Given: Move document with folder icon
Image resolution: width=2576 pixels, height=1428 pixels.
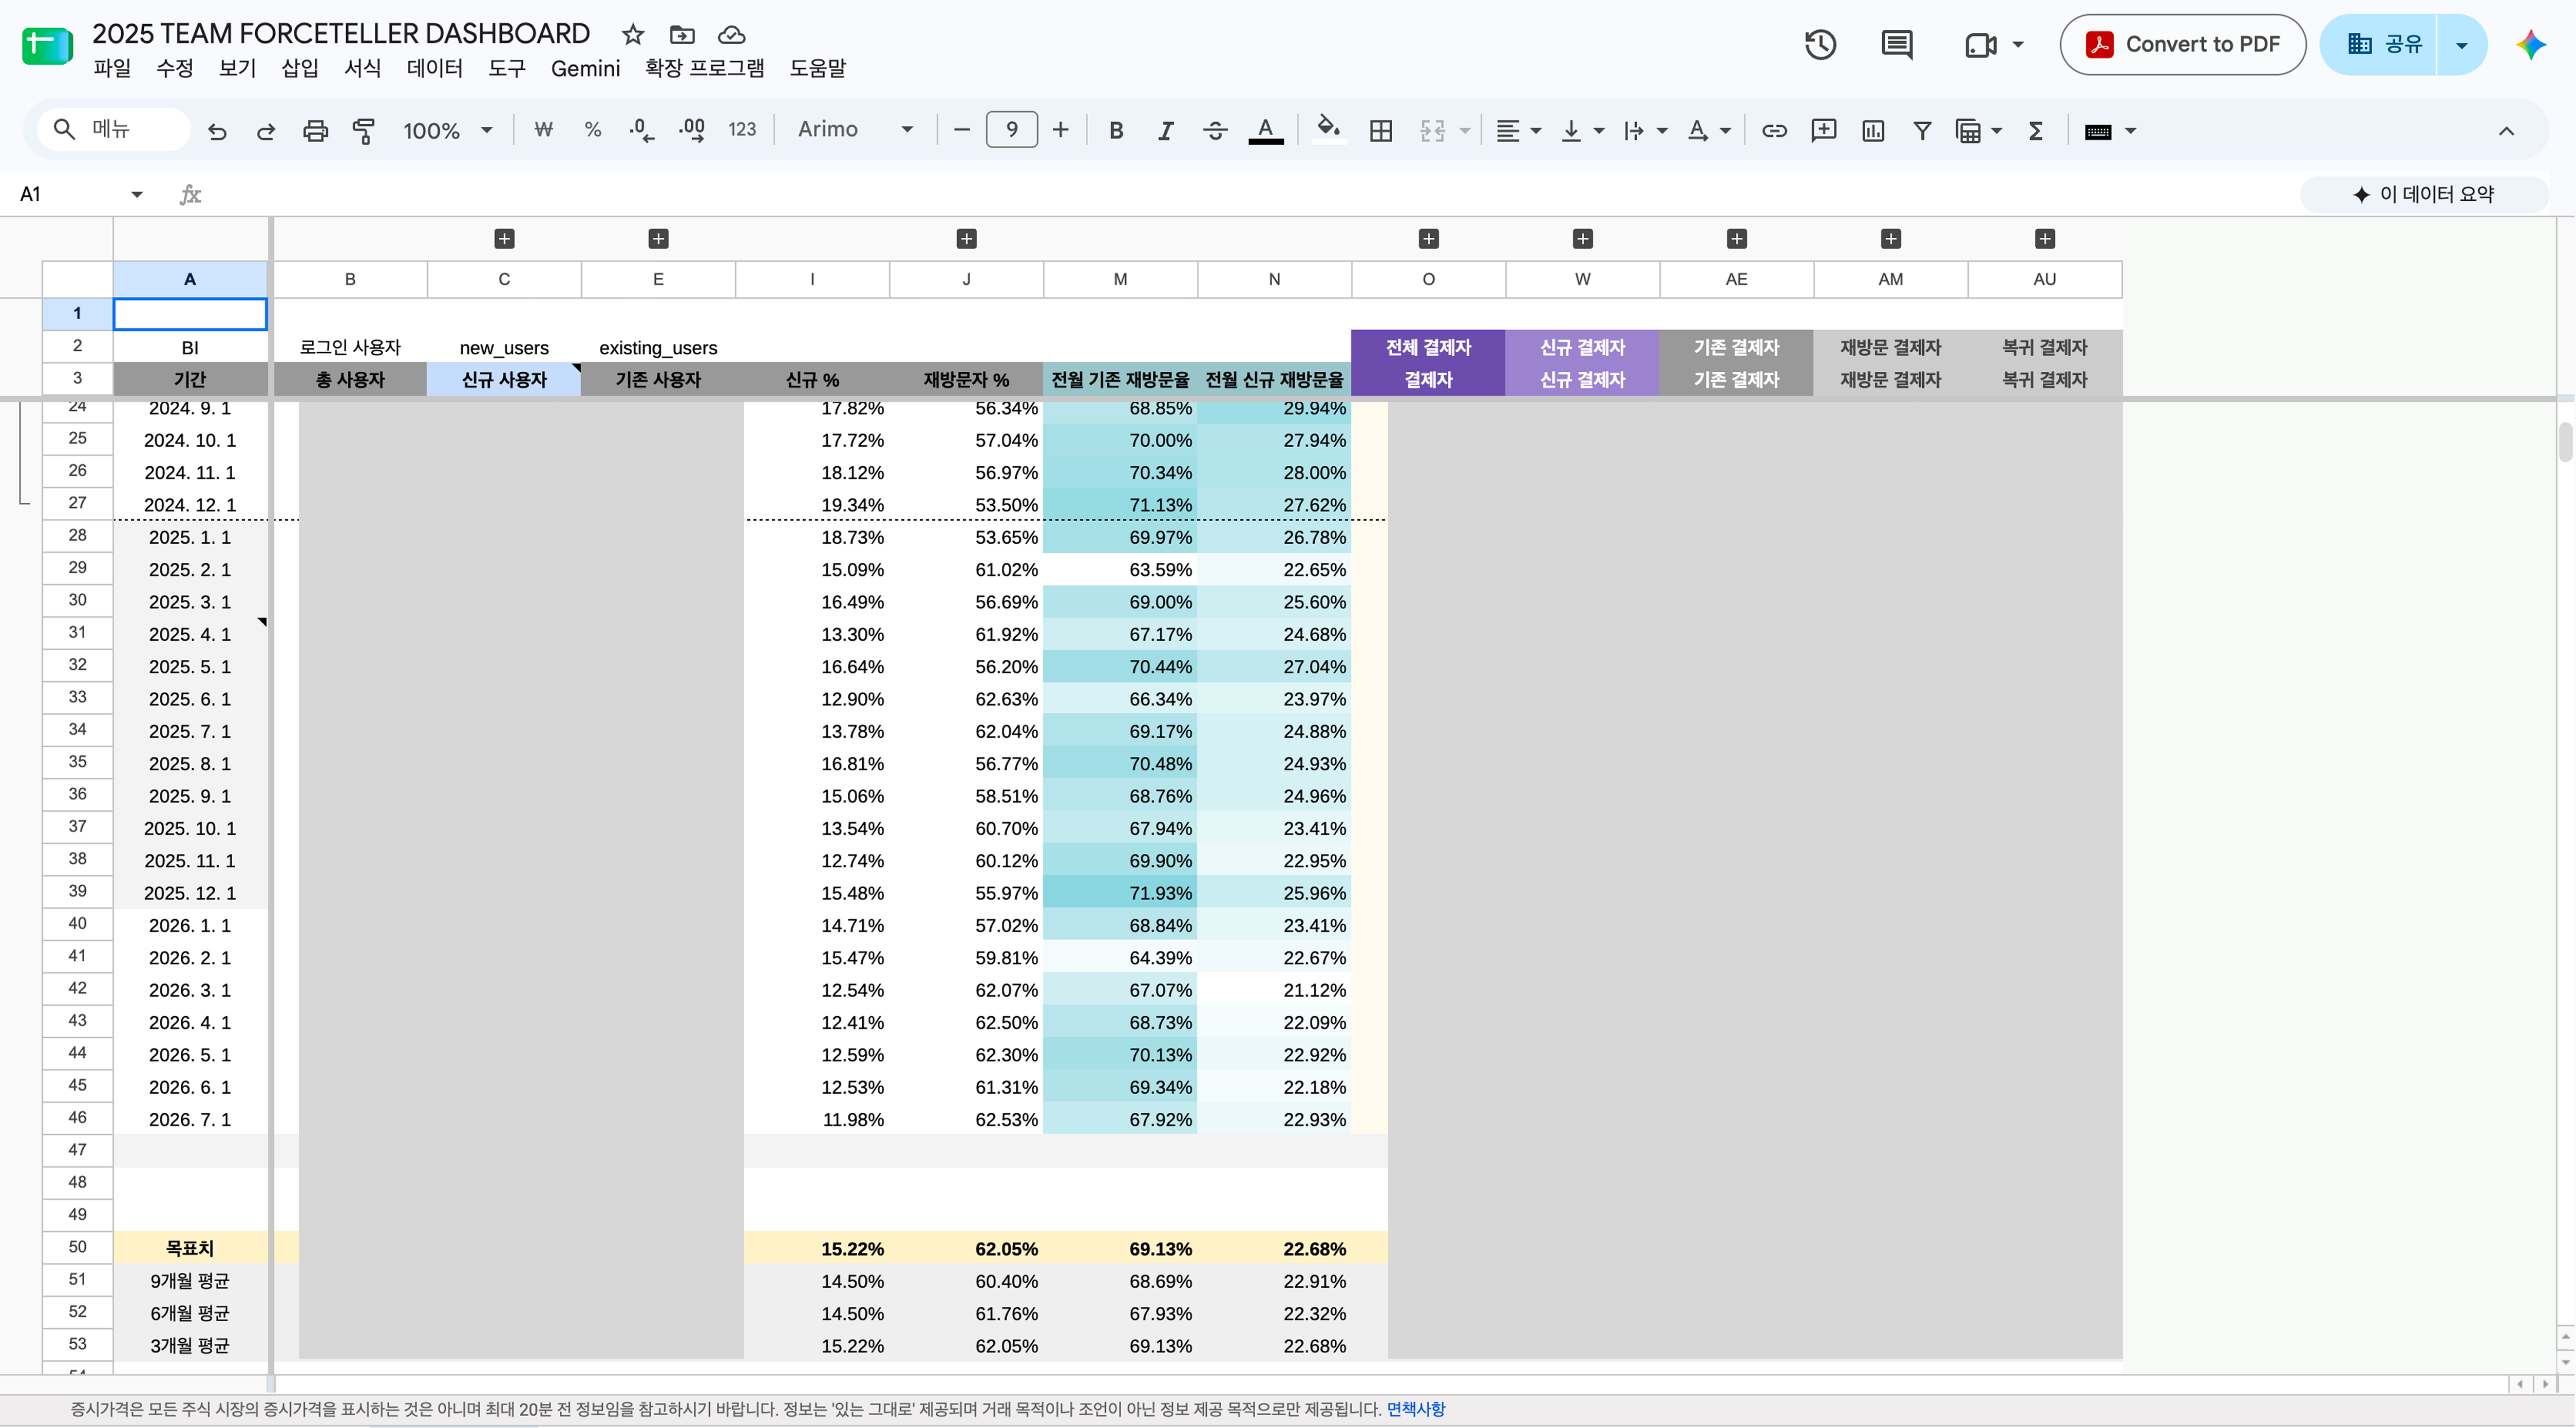Looking at the screenshot, I should 682,35.
